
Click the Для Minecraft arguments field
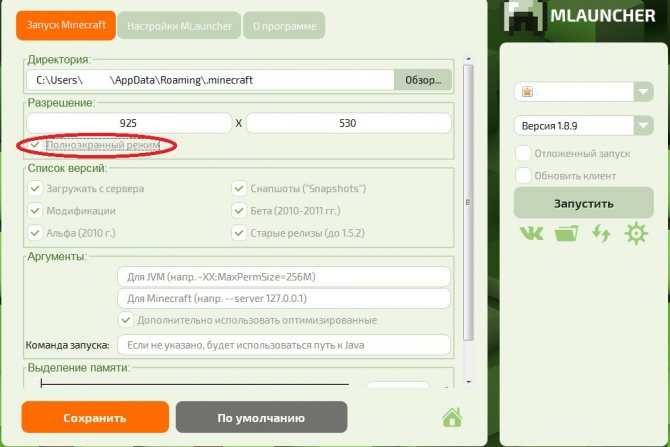pos(284,298)
